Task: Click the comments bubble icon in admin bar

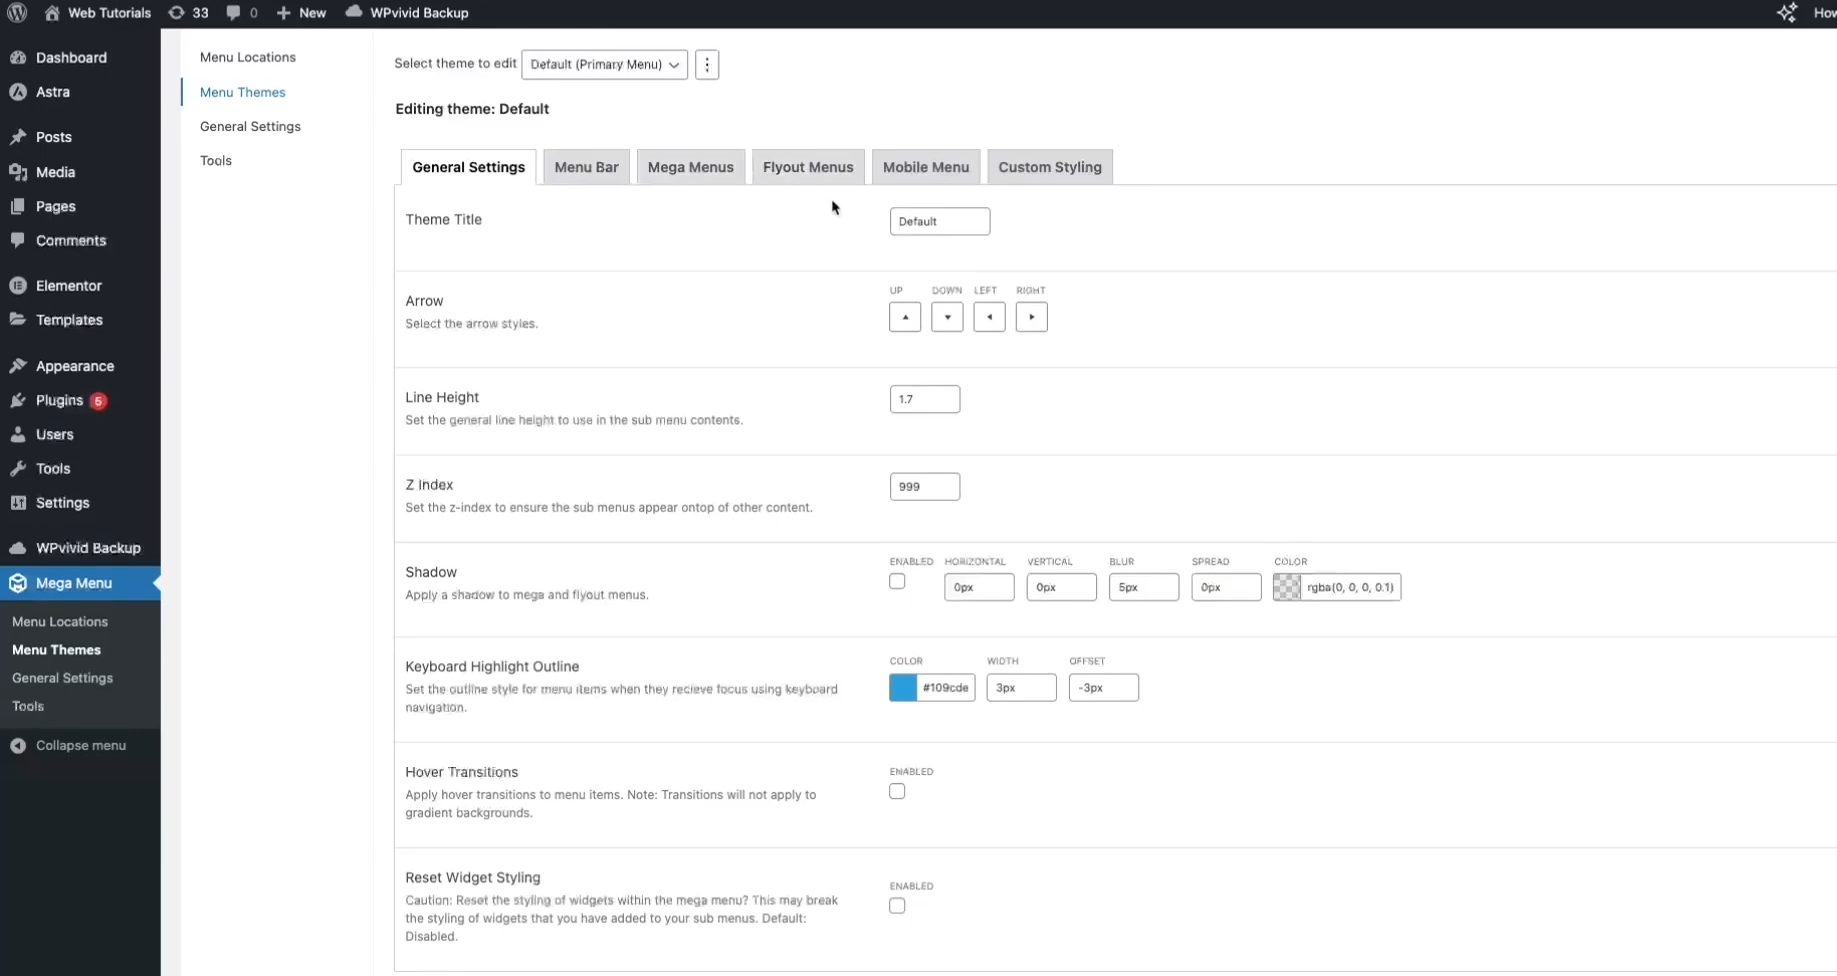Action: (x=233, y=13)
